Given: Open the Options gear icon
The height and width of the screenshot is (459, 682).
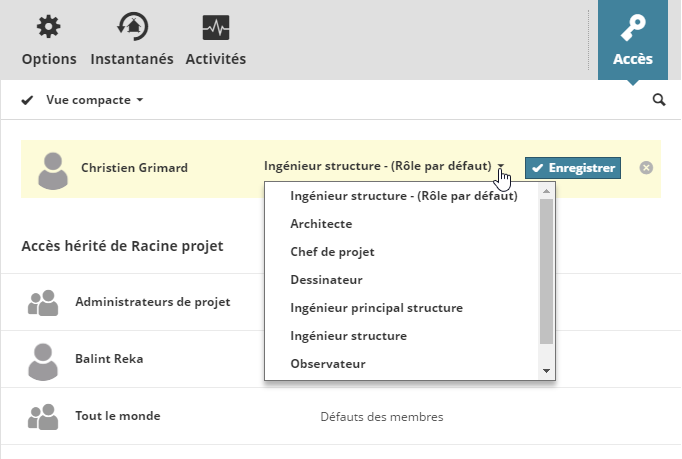Looking at the screenshot, I should pos(48,27).
